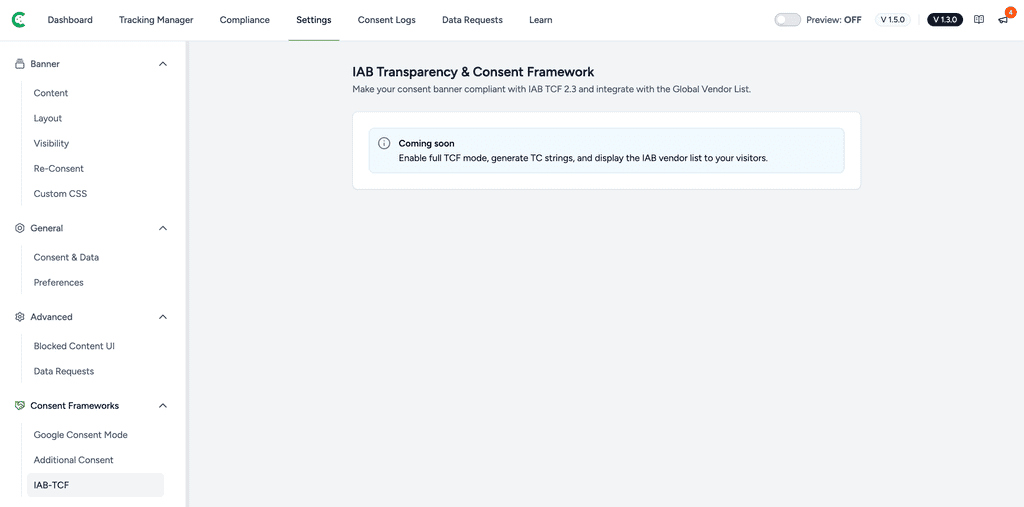This screenshot has height=507, width=1024.
Task: Open Visibility banner settings
Action: (51, 143)
